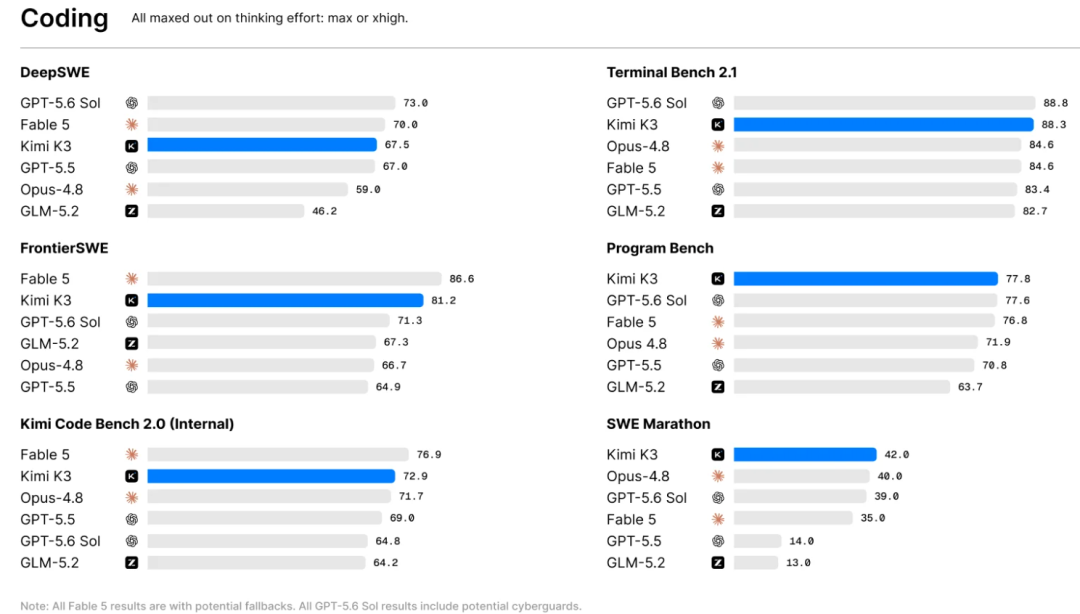Click the Kimi Code Bench 2.0 (Internal) heading
Viewport: 1080px width, 614px height.
tap(127, 424)
